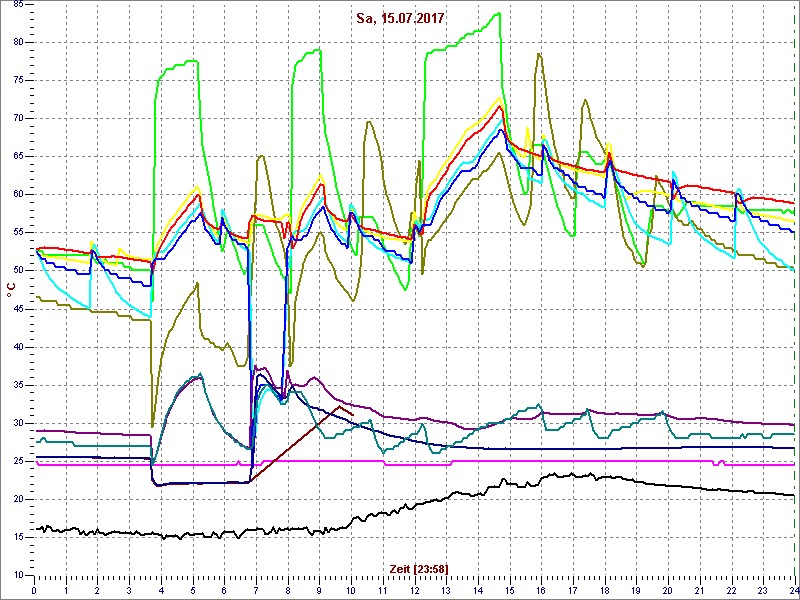Click the green curve's highest peak near 84°C

497,14
